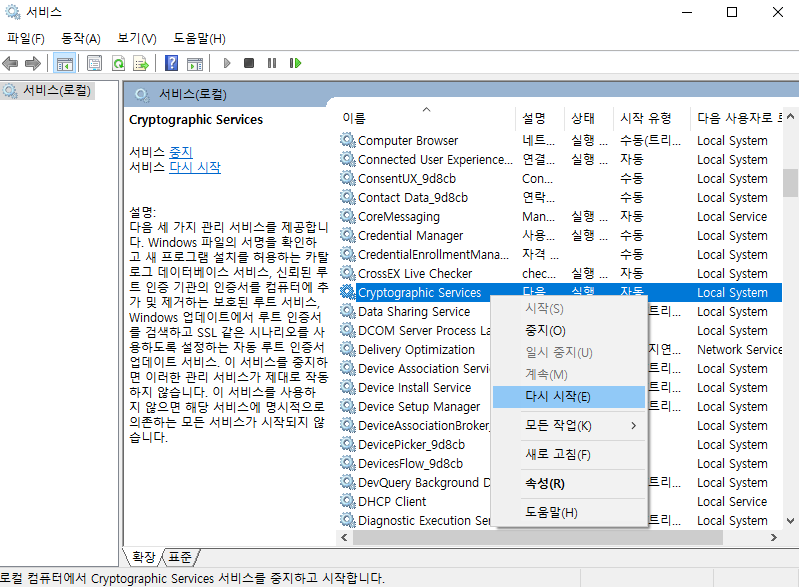Click gear icon of DHCP Client service
The width and height of the screenshot is (799, 587).
pos(348,501)
